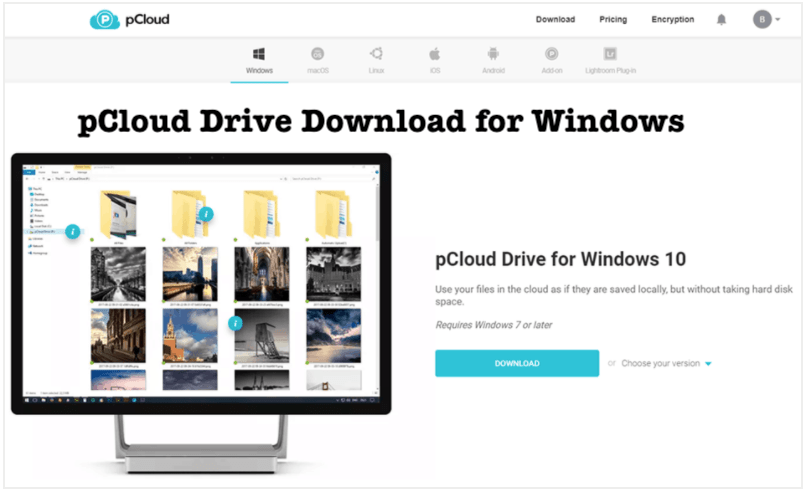Switch to the iOS tab

point(435,61)
